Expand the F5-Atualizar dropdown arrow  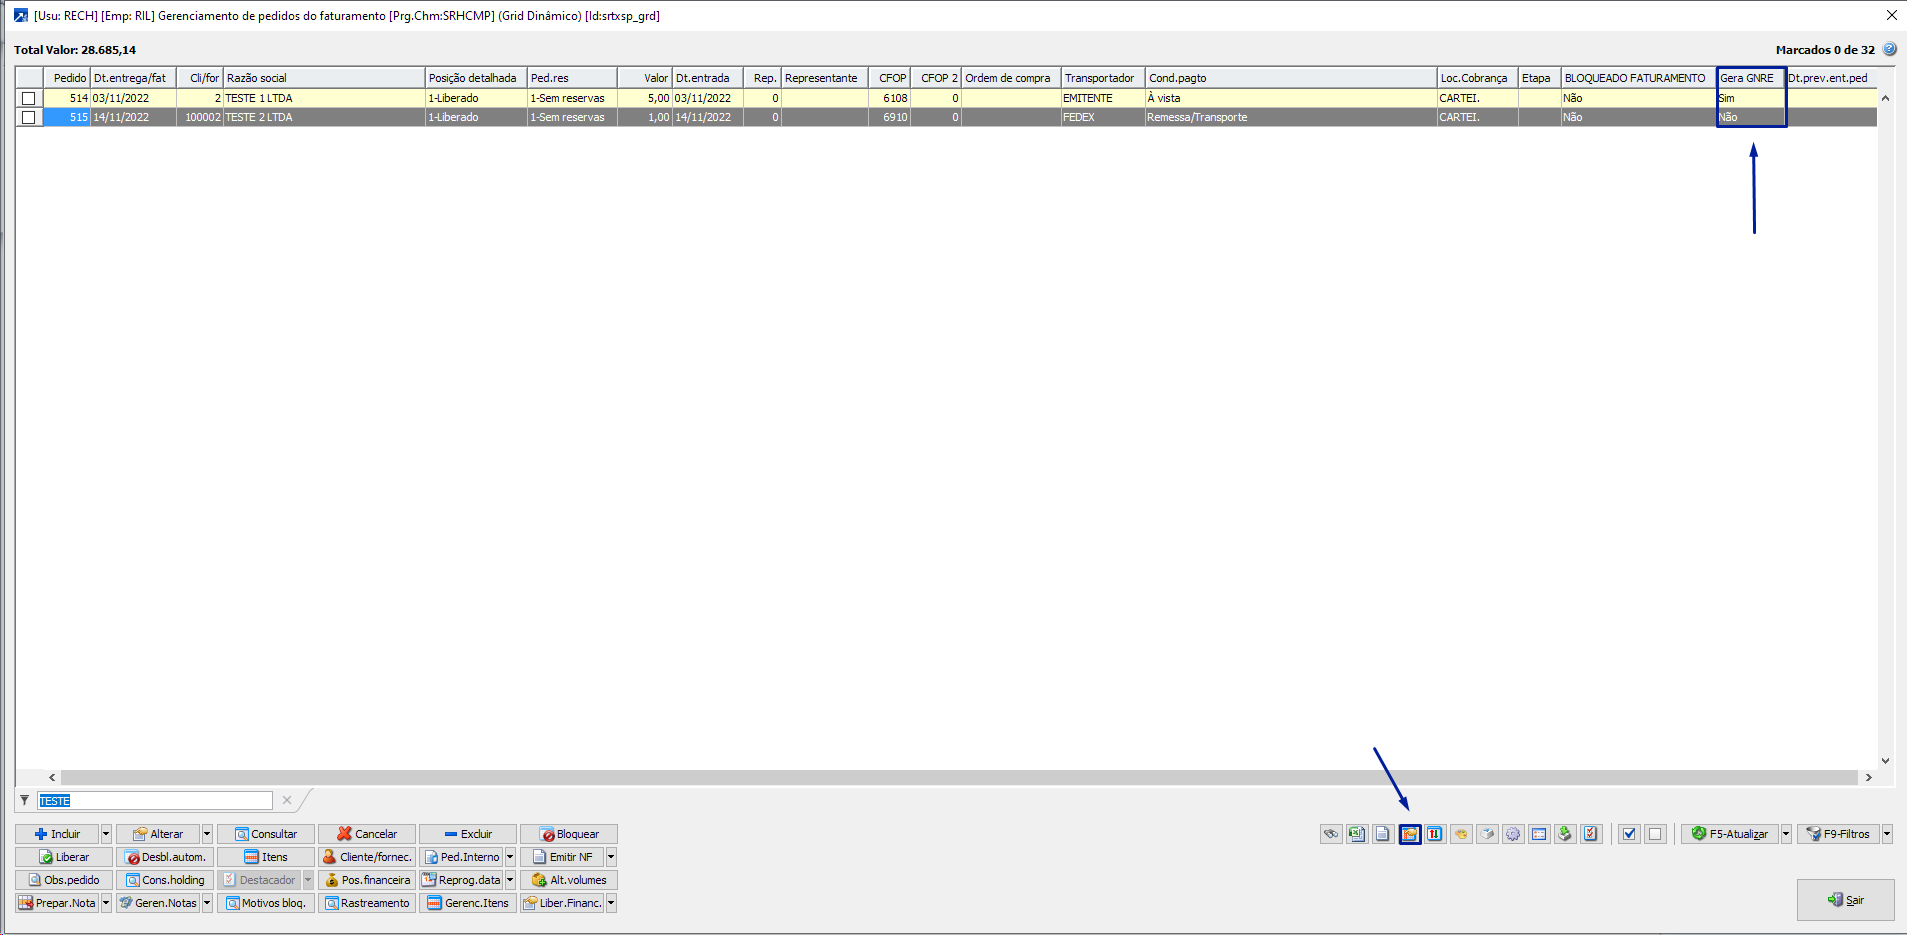[x=1786, y=834]
